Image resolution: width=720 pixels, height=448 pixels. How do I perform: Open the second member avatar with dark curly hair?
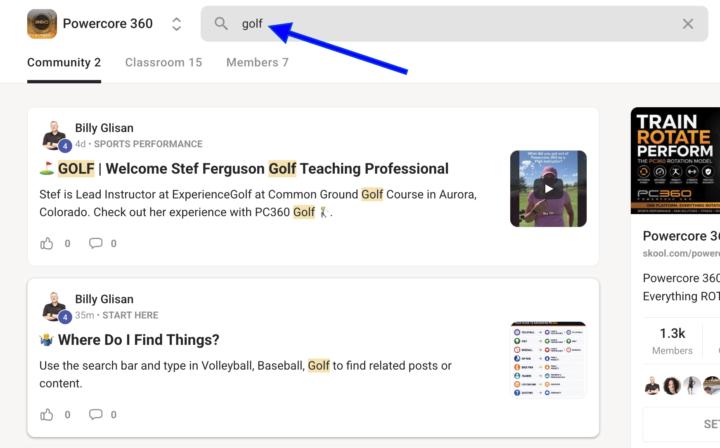672,386
